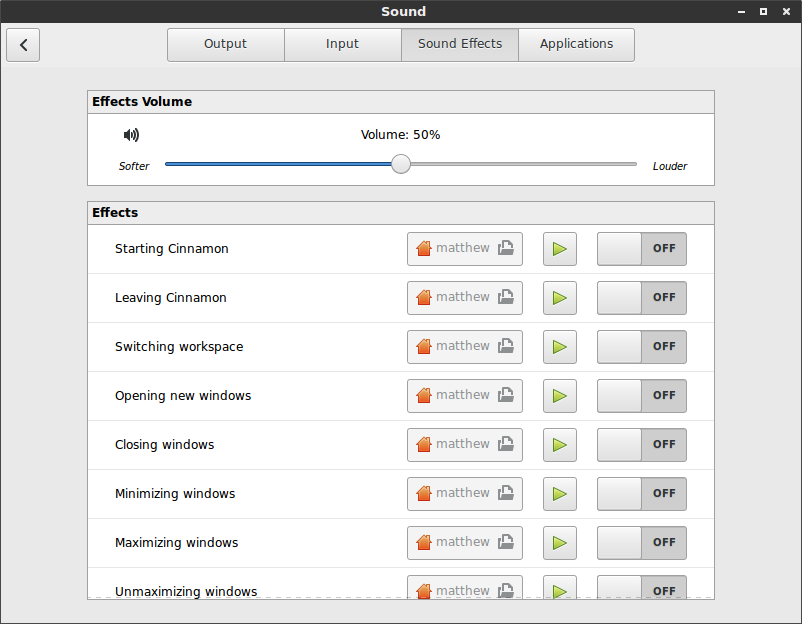This screenshot has height=624, width=802.
Task: Play the Switching workspace sound
Action: pyautogui.click(x=560, y=347)
